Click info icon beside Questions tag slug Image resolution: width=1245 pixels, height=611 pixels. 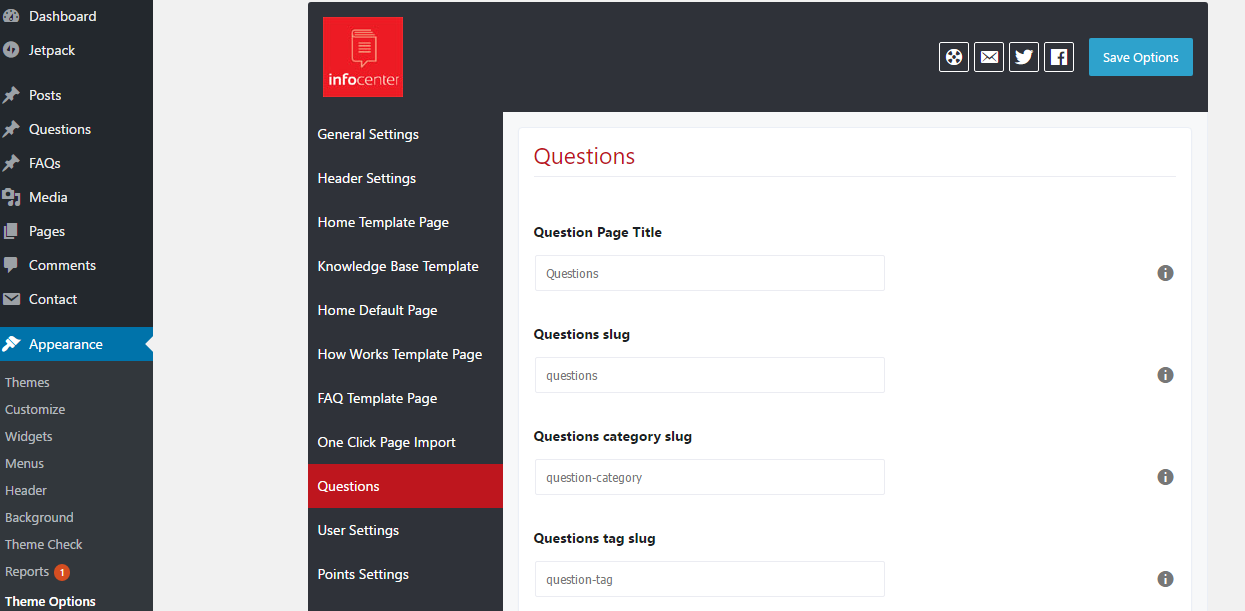[1165, 579]
